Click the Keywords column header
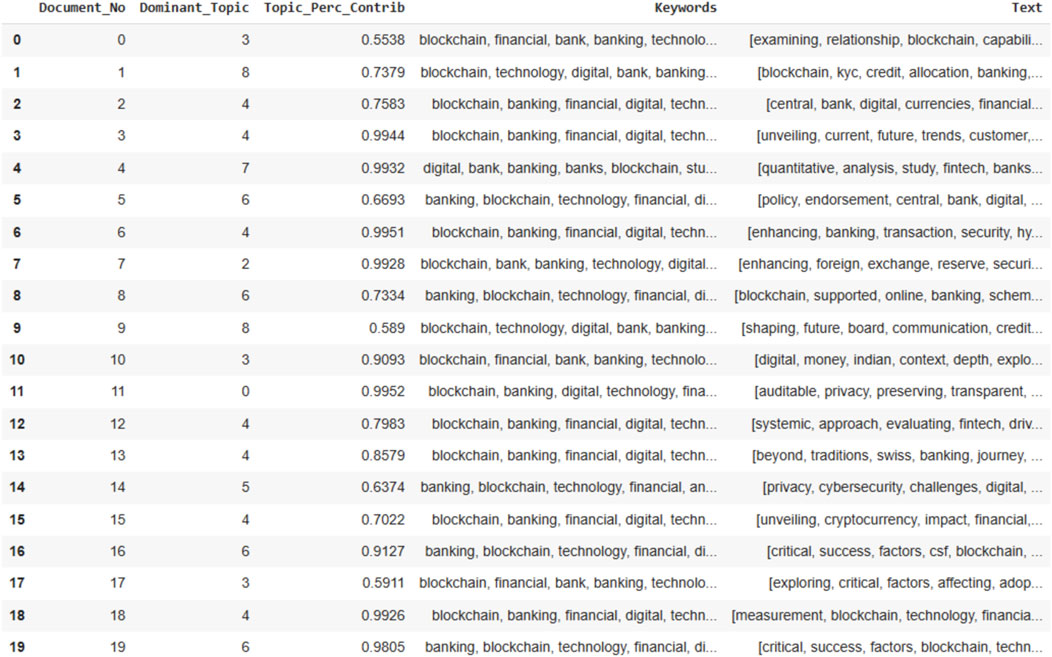 pos(685,8)
